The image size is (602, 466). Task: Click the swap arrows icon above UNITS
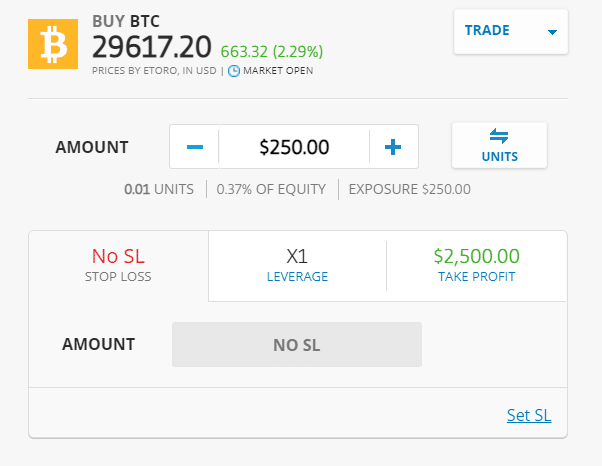(499, 136)
